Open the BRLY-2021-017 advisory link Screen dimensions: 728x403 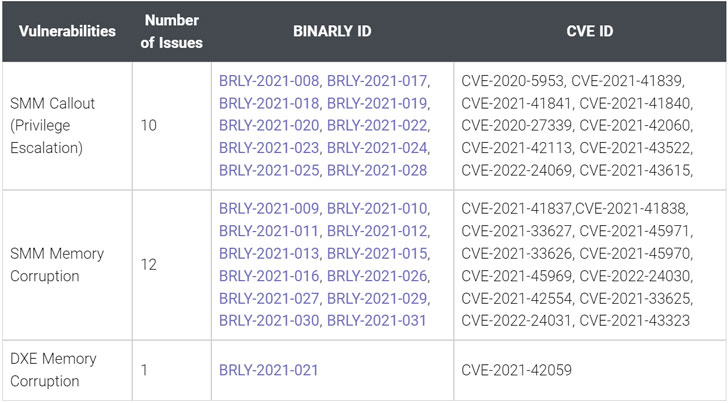(x=377, y=81)
